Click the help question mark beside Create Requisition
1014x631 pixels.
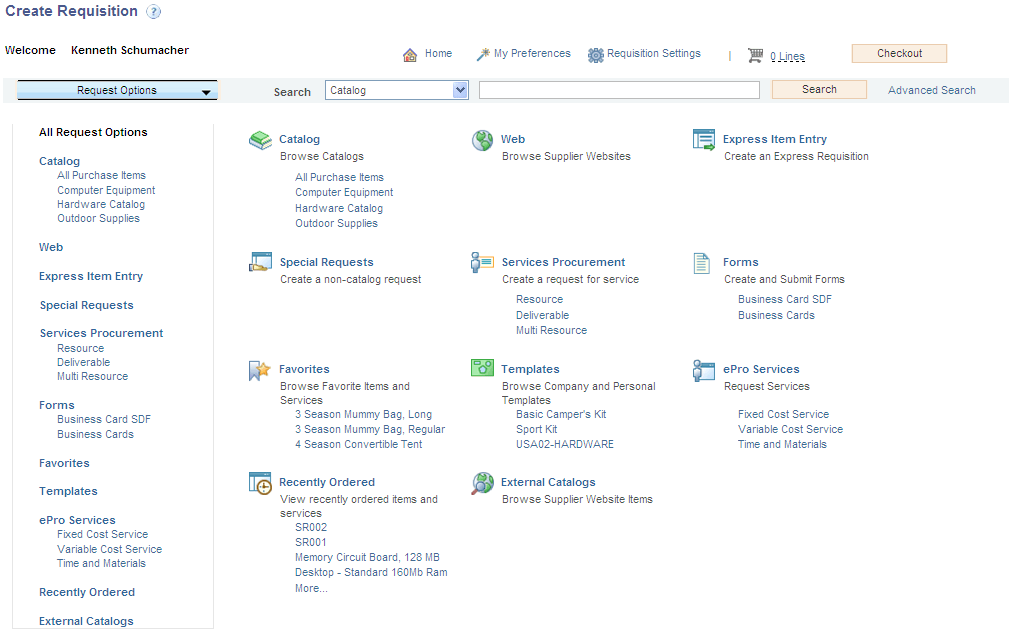pos(152,11)
